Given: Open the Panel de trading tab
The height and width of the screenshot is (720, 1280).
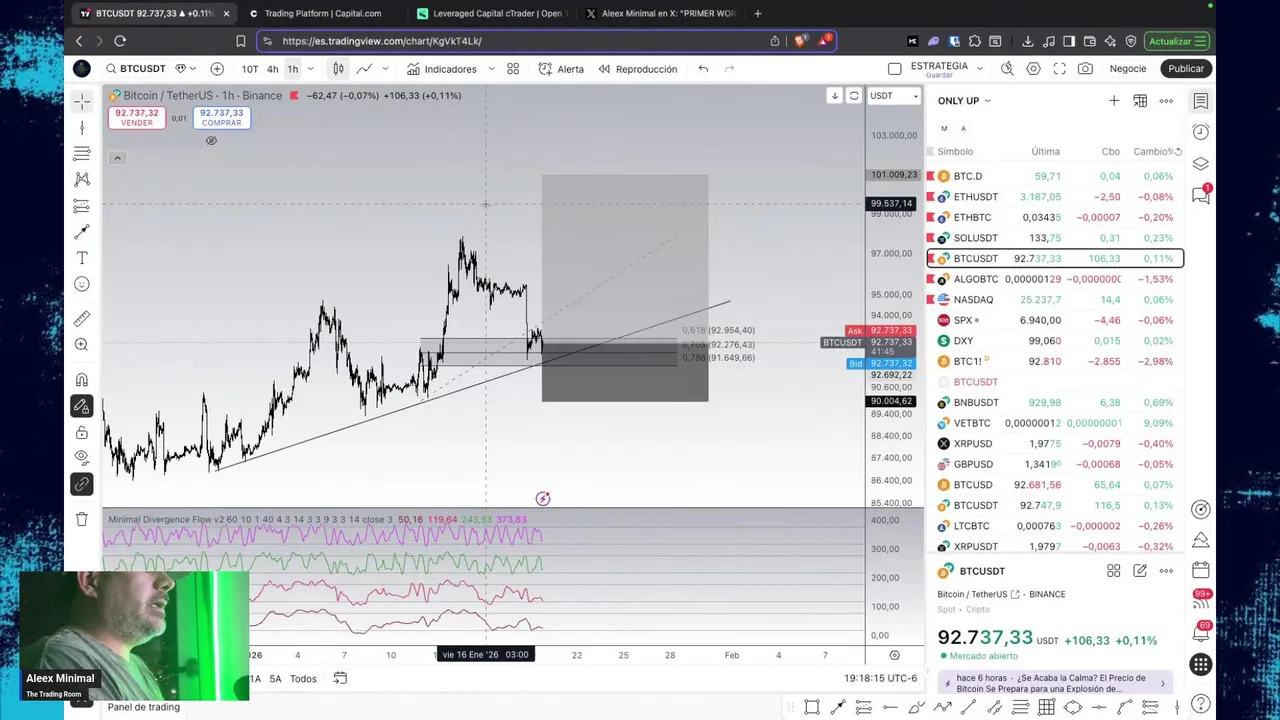Looking at the screenshot, I should (143, 707).
